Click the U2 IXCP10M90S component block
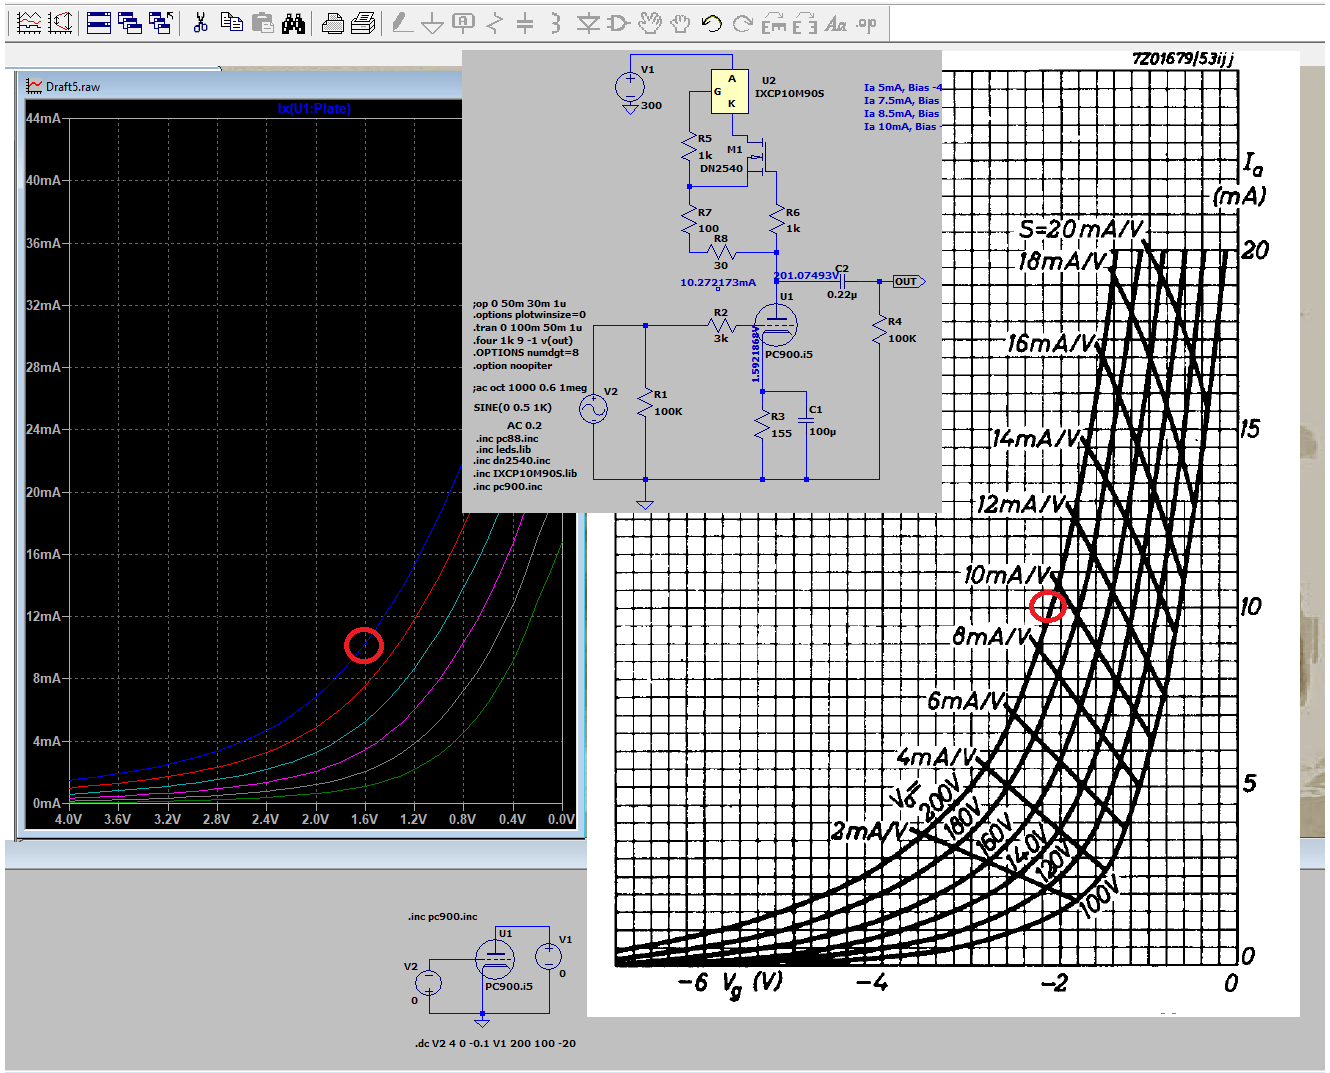1330x1073 pixels. click(732, 91)
